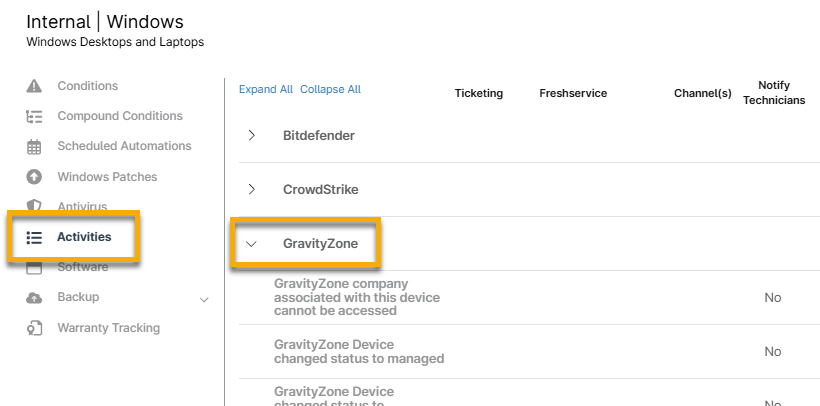Viewport: 820px width, 406px height.
Task: Toggle Notify Technicians for status changed to managed
Action: (772, 352)
